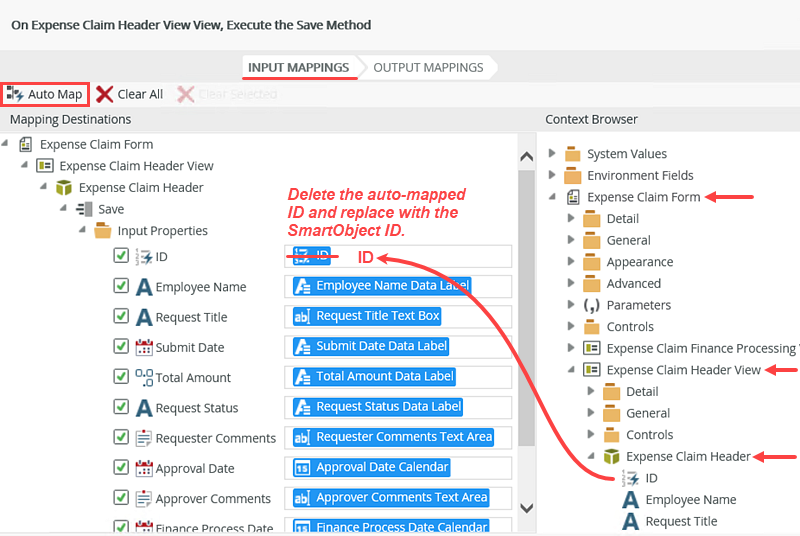The image size is (800, 536).
Task: Select the Environment Fields folder icon
Action: click(x=573, y=175)
